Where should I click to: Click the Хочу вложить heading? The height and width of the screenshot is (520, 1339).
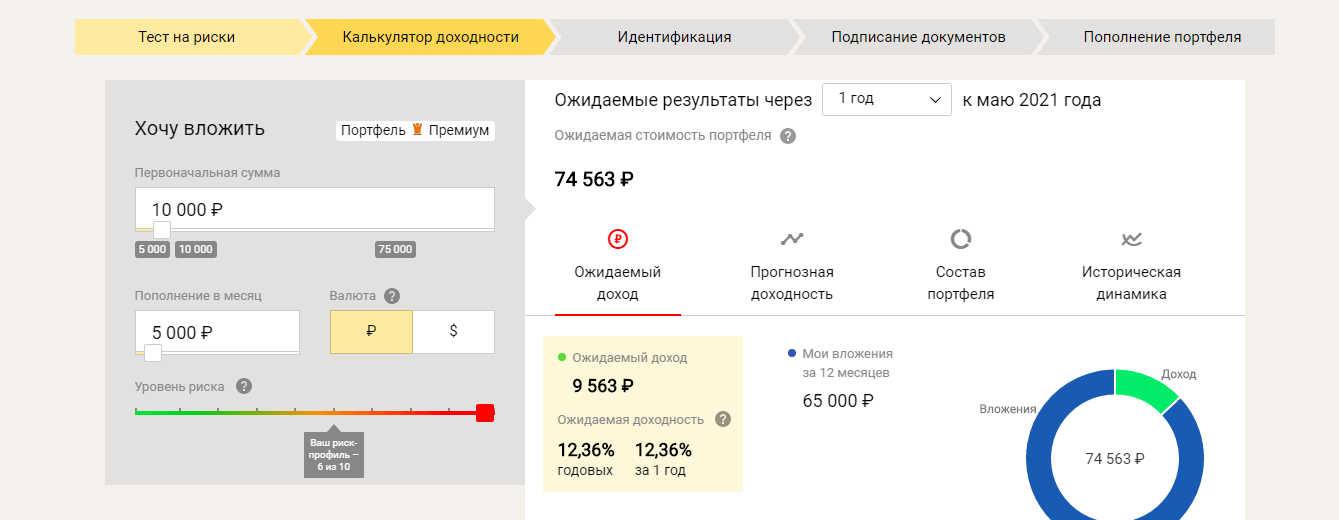point(200,129)
